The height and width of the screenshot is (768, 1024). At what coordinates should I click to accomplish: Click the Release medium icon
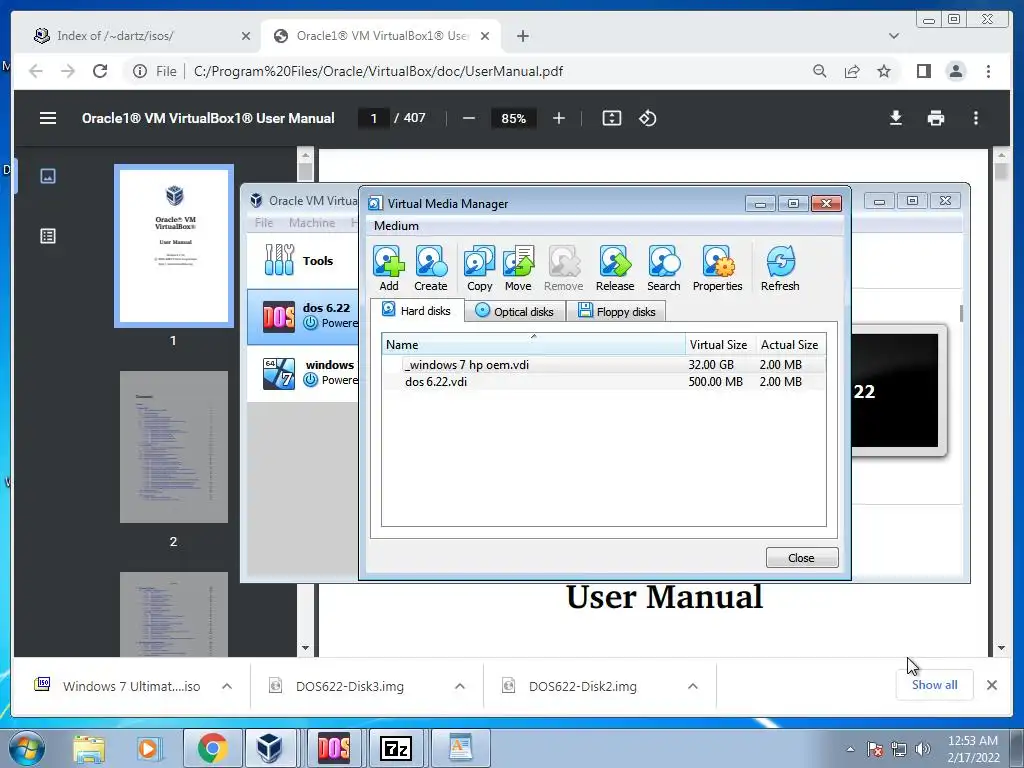(x=615, y=268)
